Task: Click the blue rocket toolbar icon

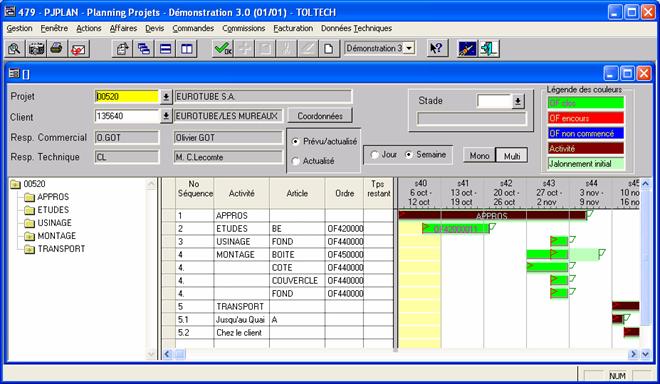Action: coord(467,49)
